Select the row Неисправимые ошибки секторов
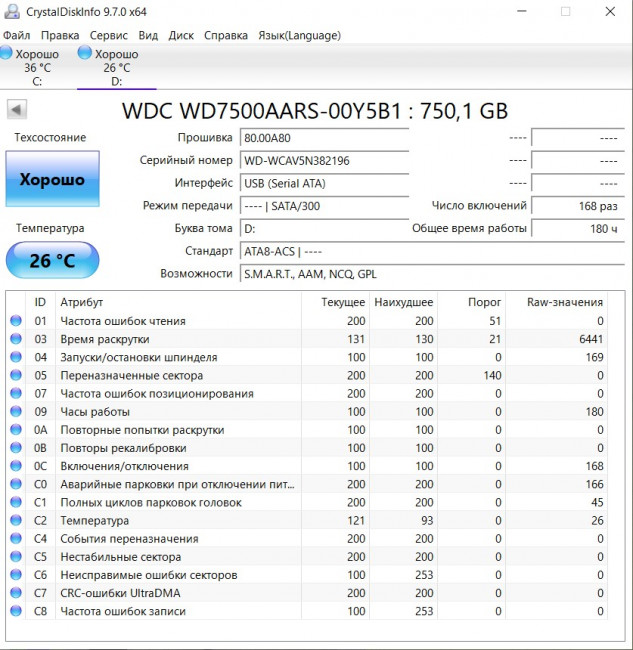 [307, 575]
